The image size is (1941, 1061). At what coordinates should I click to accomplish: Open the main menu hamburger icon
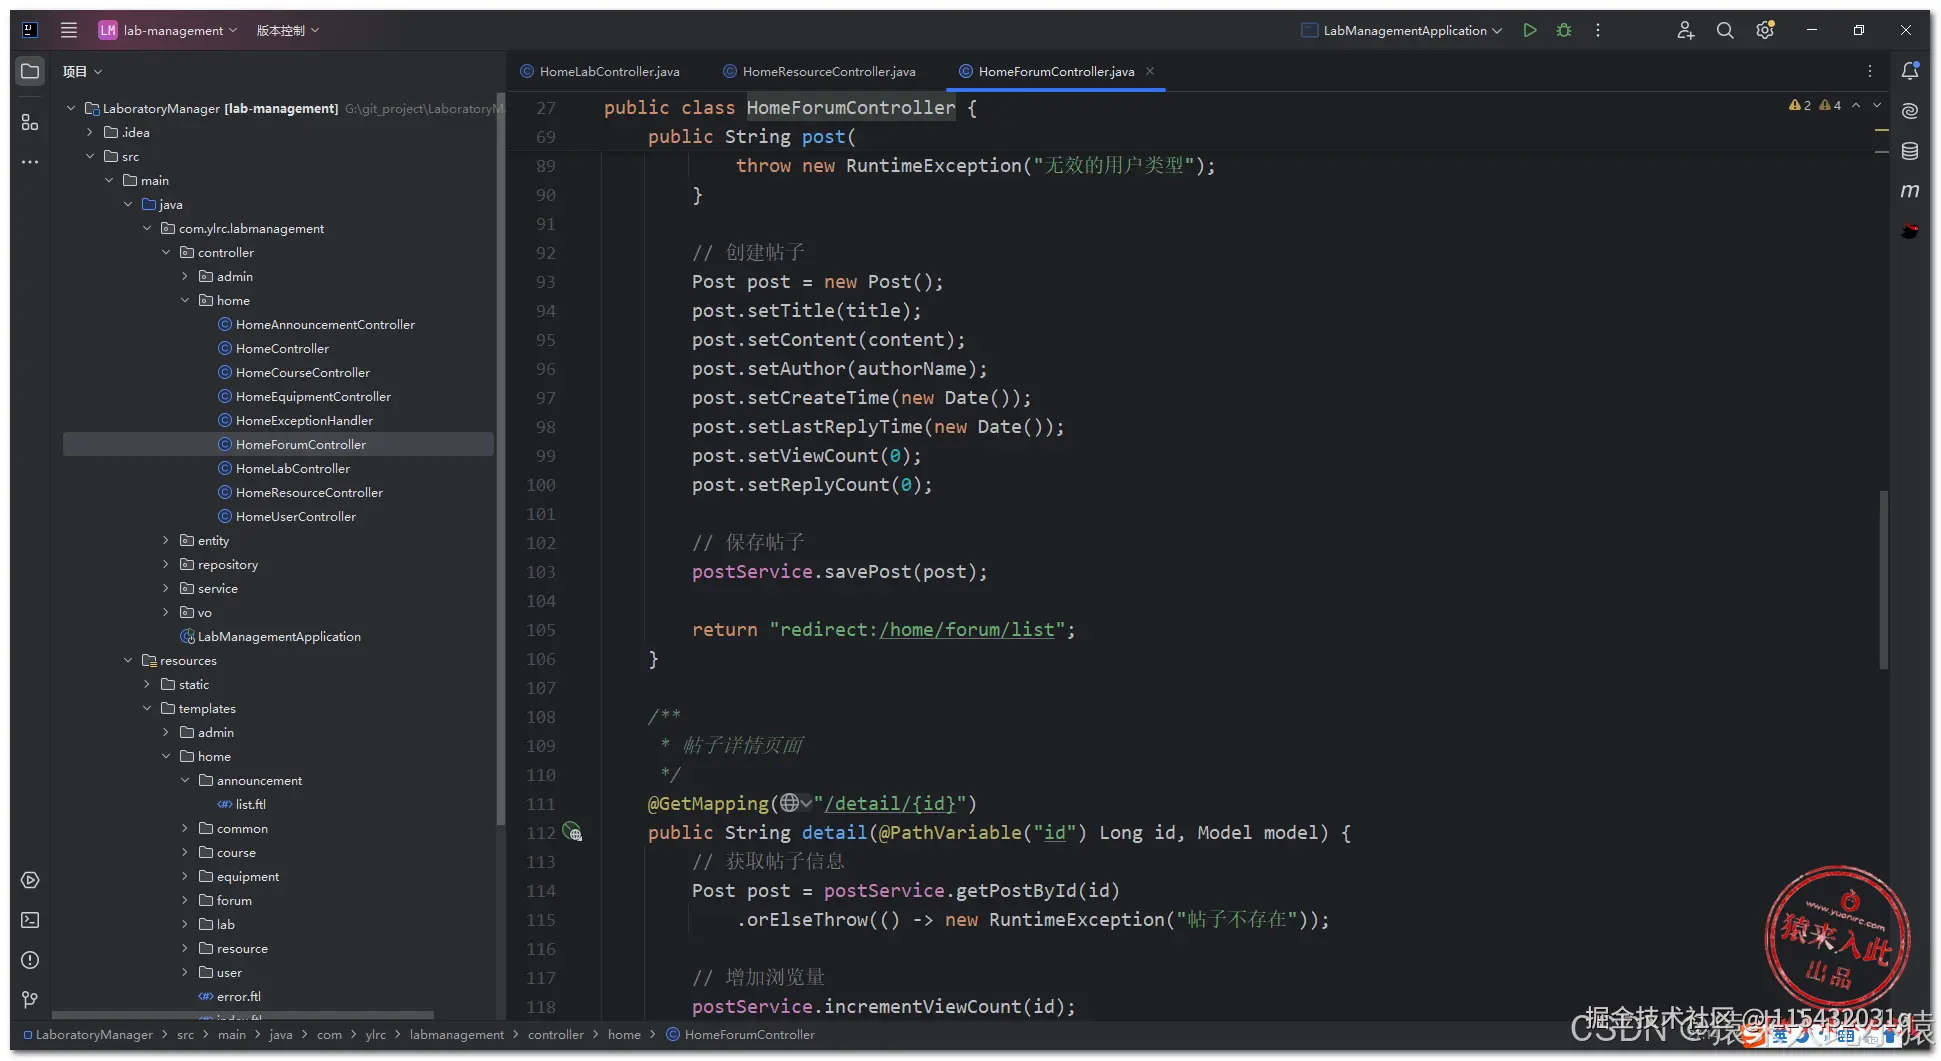coord(69,30)
